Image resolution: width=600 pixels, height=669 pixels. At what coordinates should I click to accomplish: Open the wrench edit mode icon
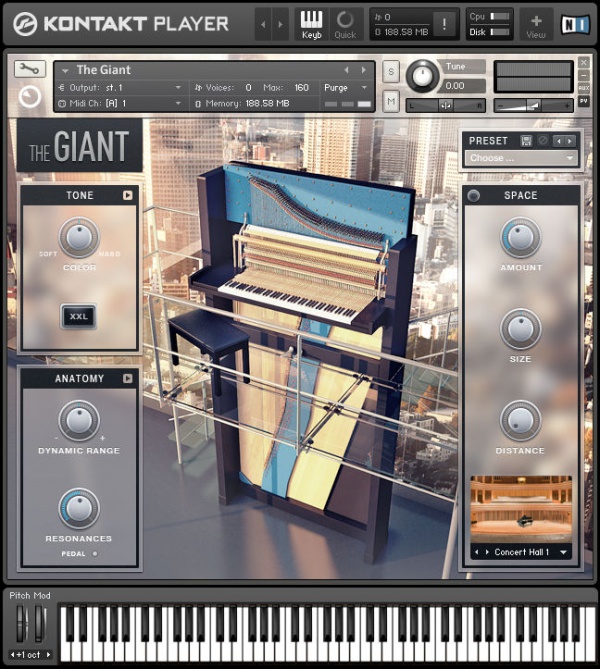click(x=30, y=69)
